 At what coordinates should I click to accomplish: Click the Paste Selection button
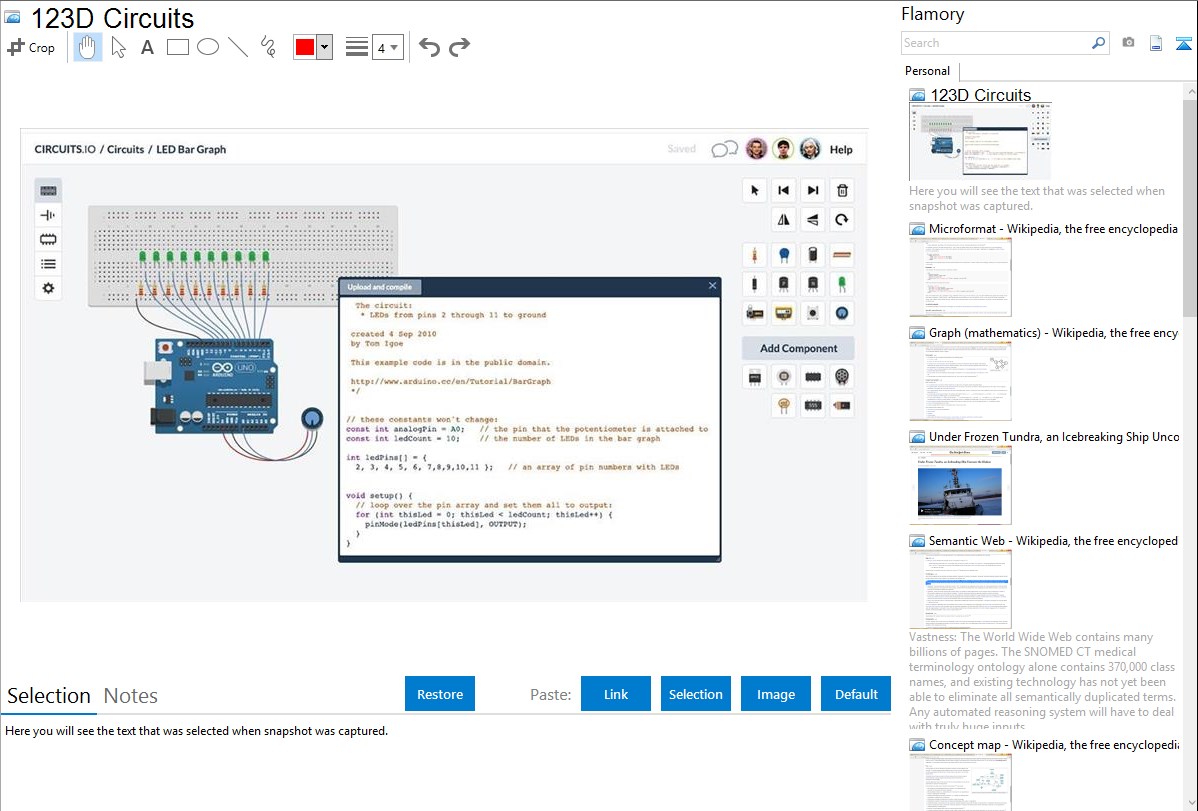(x=695, y=694)
